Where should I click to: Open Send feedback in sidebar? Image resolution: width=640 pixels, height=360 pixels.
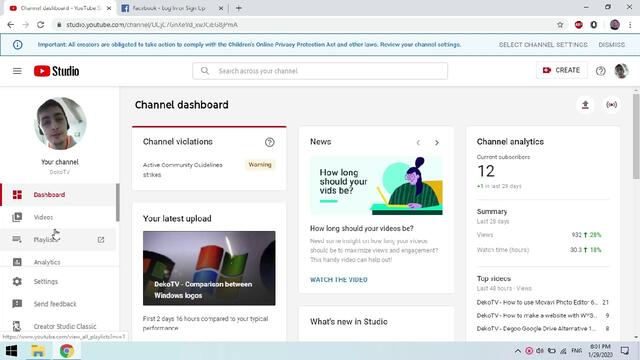tap(58, 304)
